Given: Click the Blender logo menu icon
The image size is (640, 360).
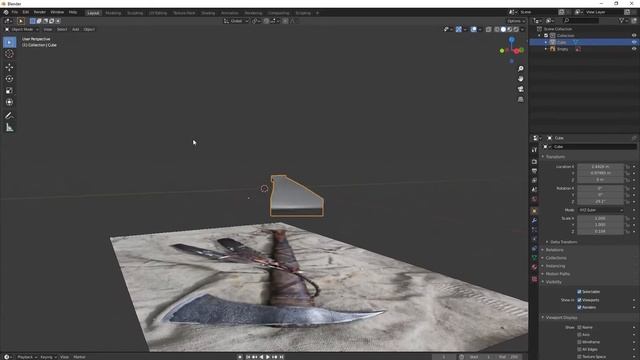Looking at the screenshot, I should (x=6, y=12).
